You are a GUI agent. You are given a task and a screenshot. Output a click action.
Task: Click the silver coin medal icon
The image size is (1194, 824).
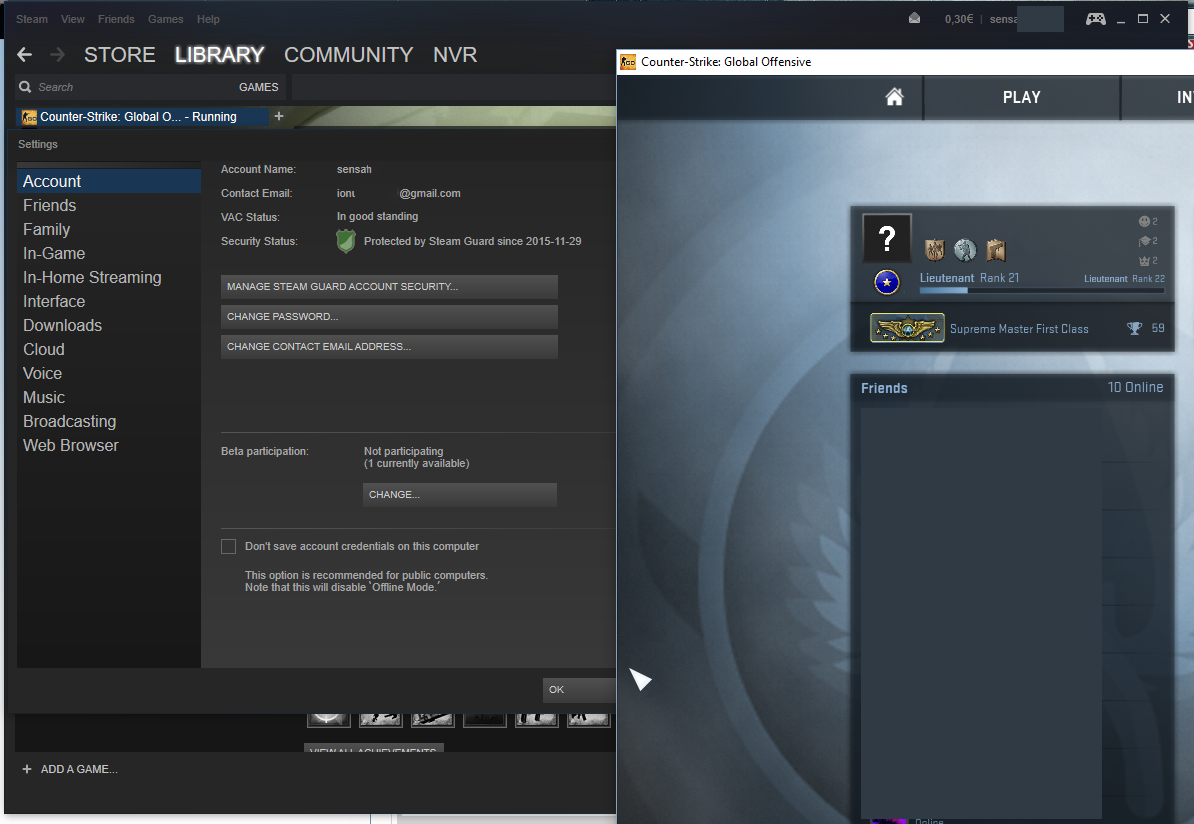point(965,250)
